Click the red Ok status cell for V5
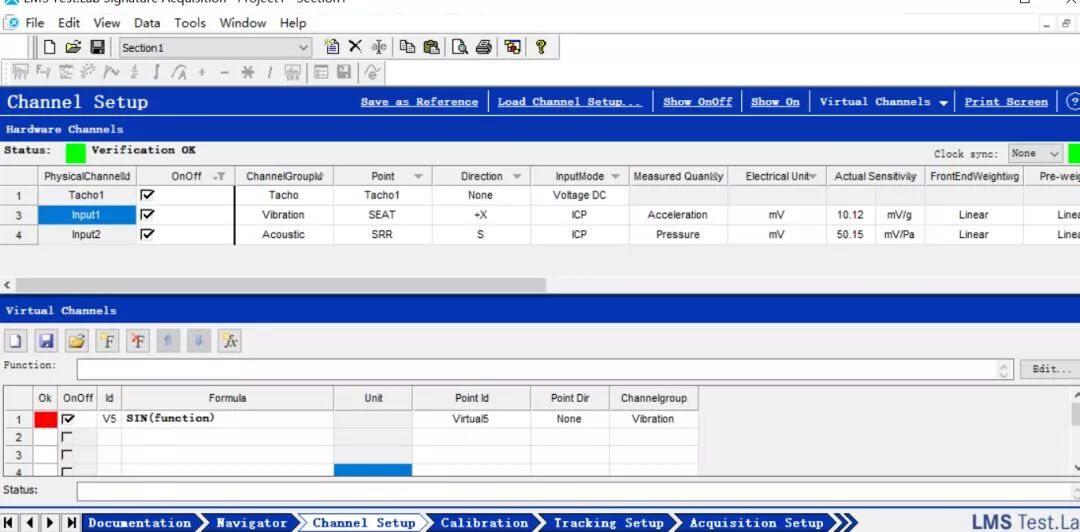Screen dimensions: 1080x532 46,419
